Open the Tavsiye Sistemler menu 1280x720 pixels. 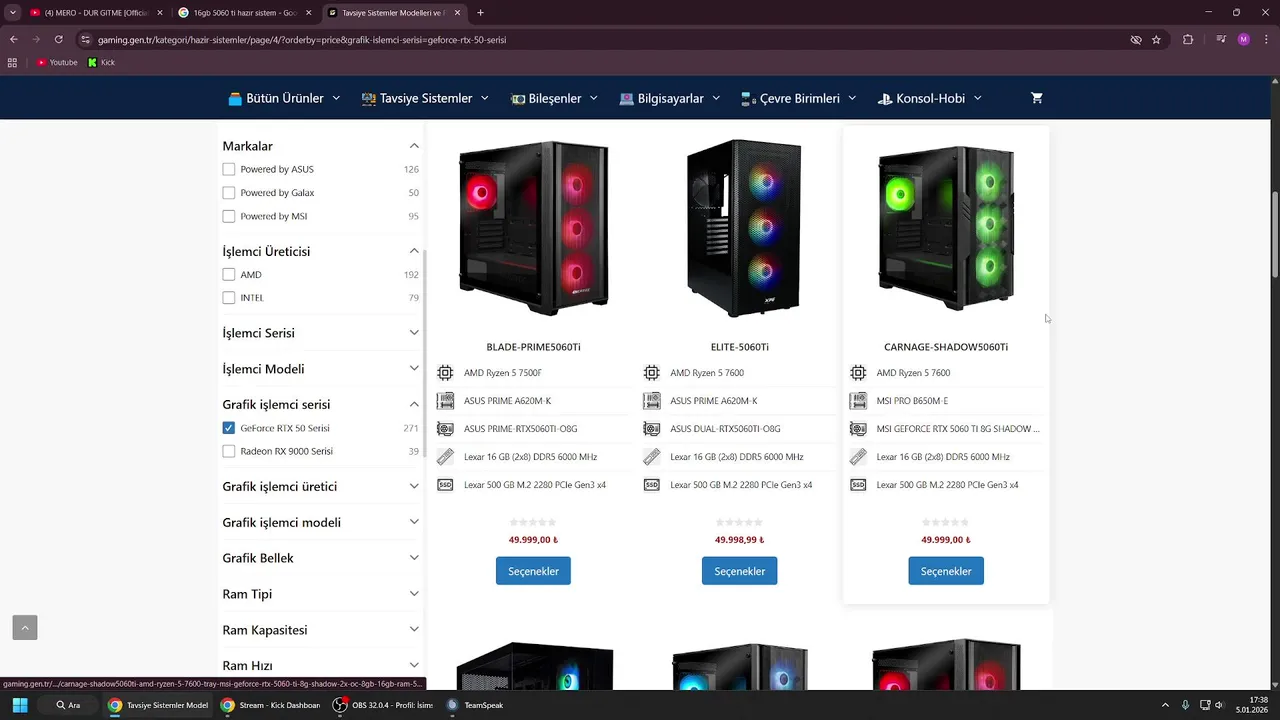pos(425,98)
